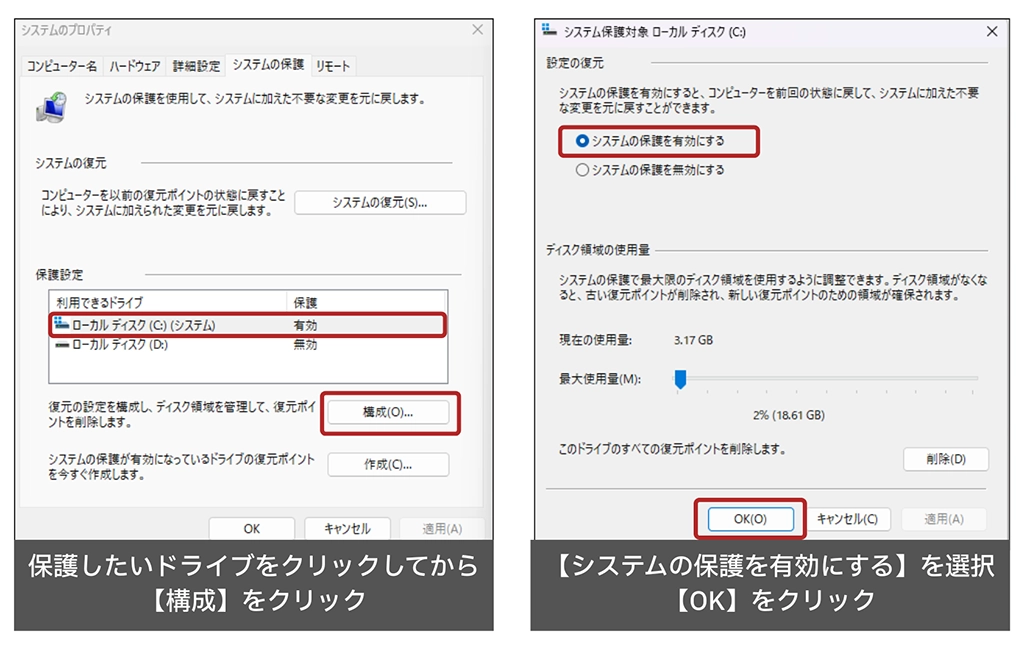Click the 最大使用量 slider handle
This screenshot has height=658, width=1024.
[680, 378]
